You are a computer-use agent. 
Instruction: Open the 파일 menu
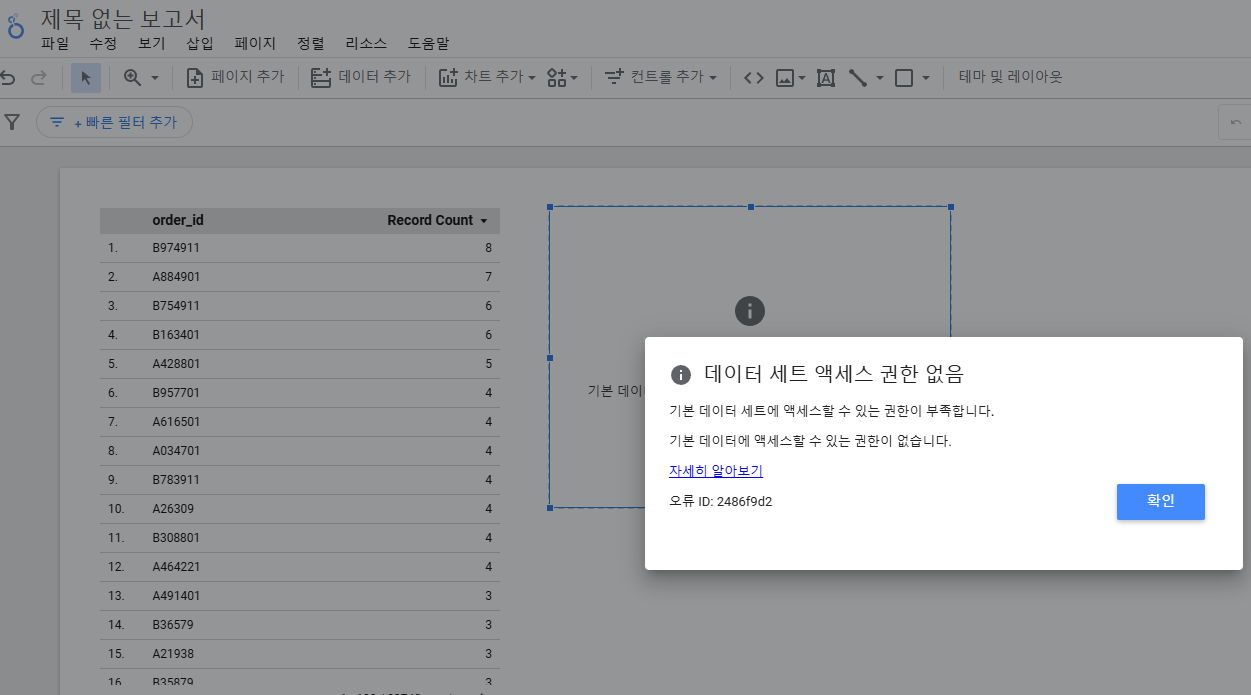(55, 44)
